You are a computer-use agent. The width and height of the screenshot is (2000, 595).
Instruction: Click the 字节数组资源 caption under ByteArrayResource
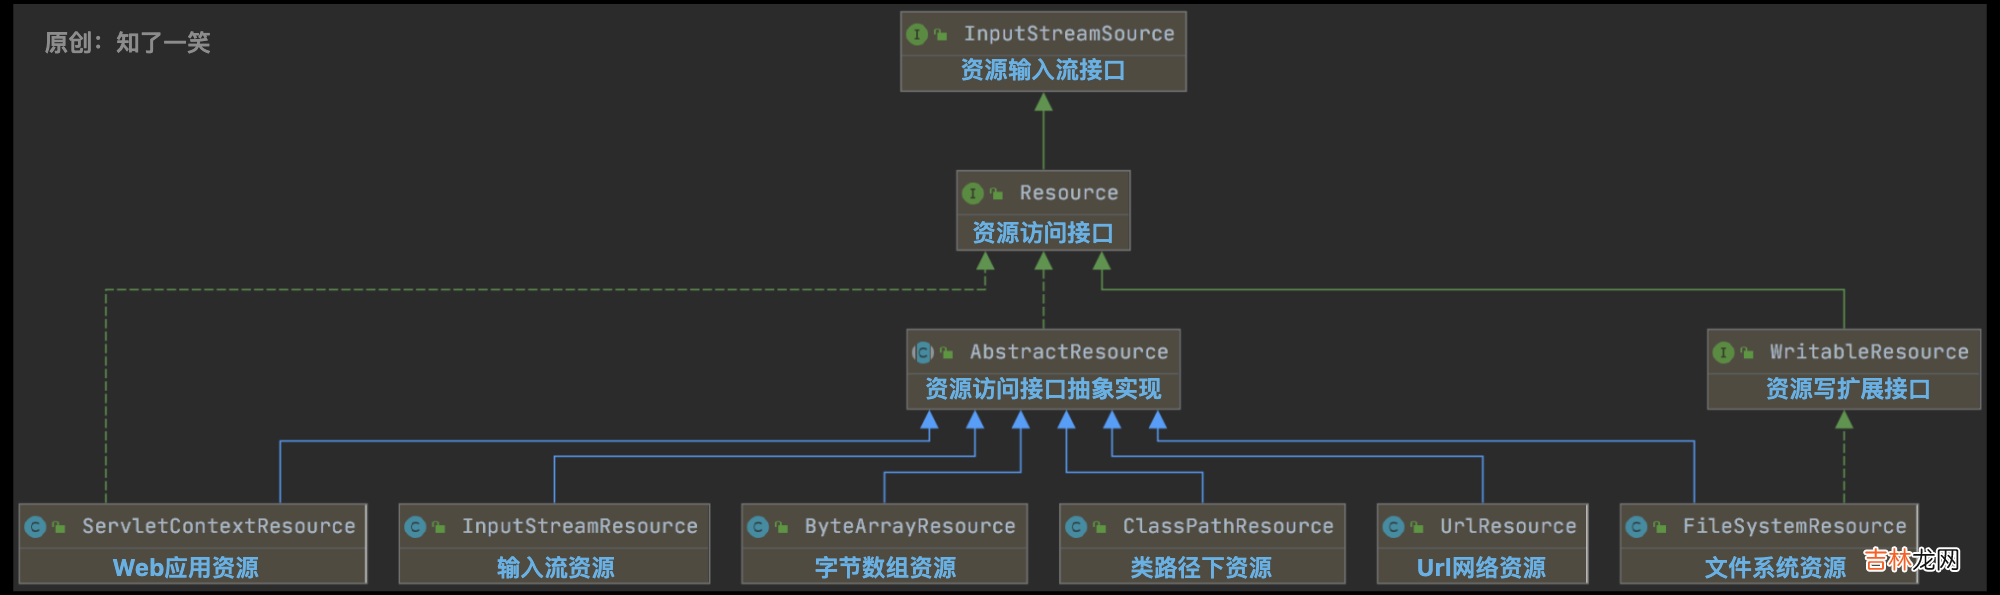885,568
